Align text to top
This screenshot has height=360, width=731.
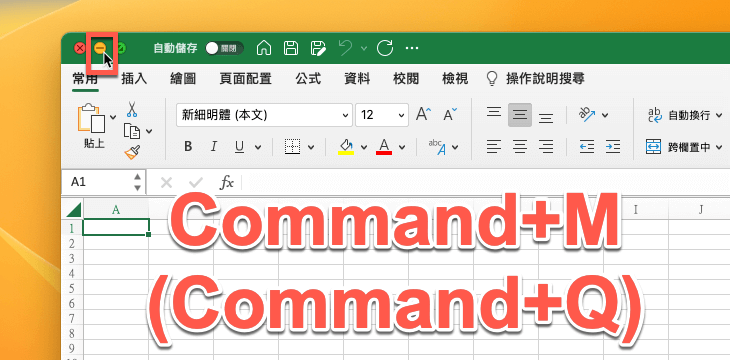(494, 112)
